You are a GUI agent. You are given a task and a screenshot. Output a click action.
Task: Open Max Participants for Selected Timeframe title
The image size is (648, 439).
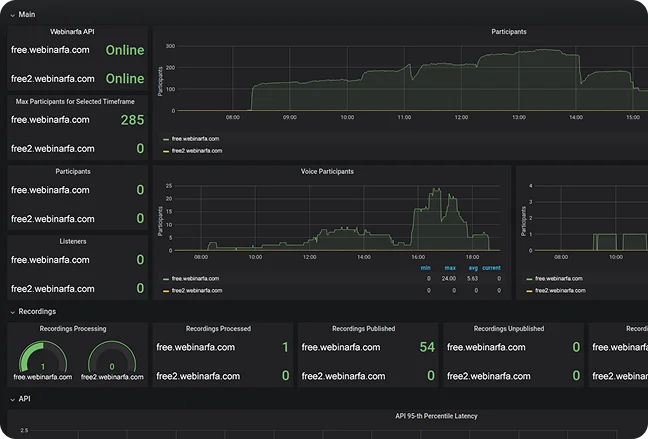tap(78, 101)
